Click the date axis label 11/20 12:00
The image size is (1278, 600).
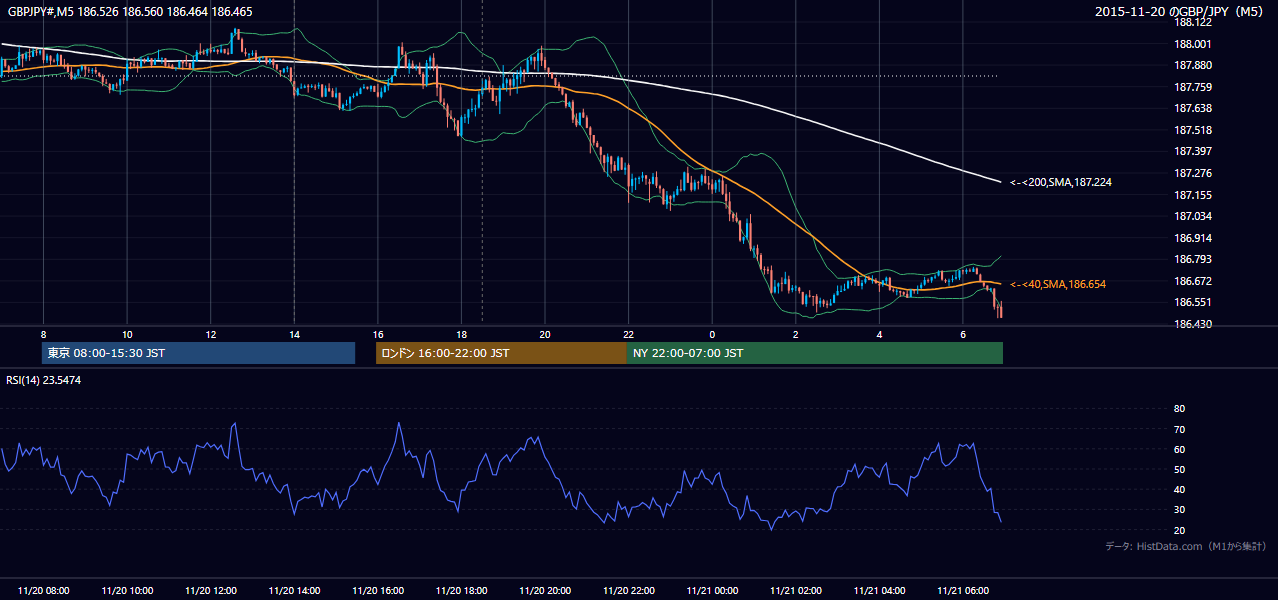click(211, 590)
